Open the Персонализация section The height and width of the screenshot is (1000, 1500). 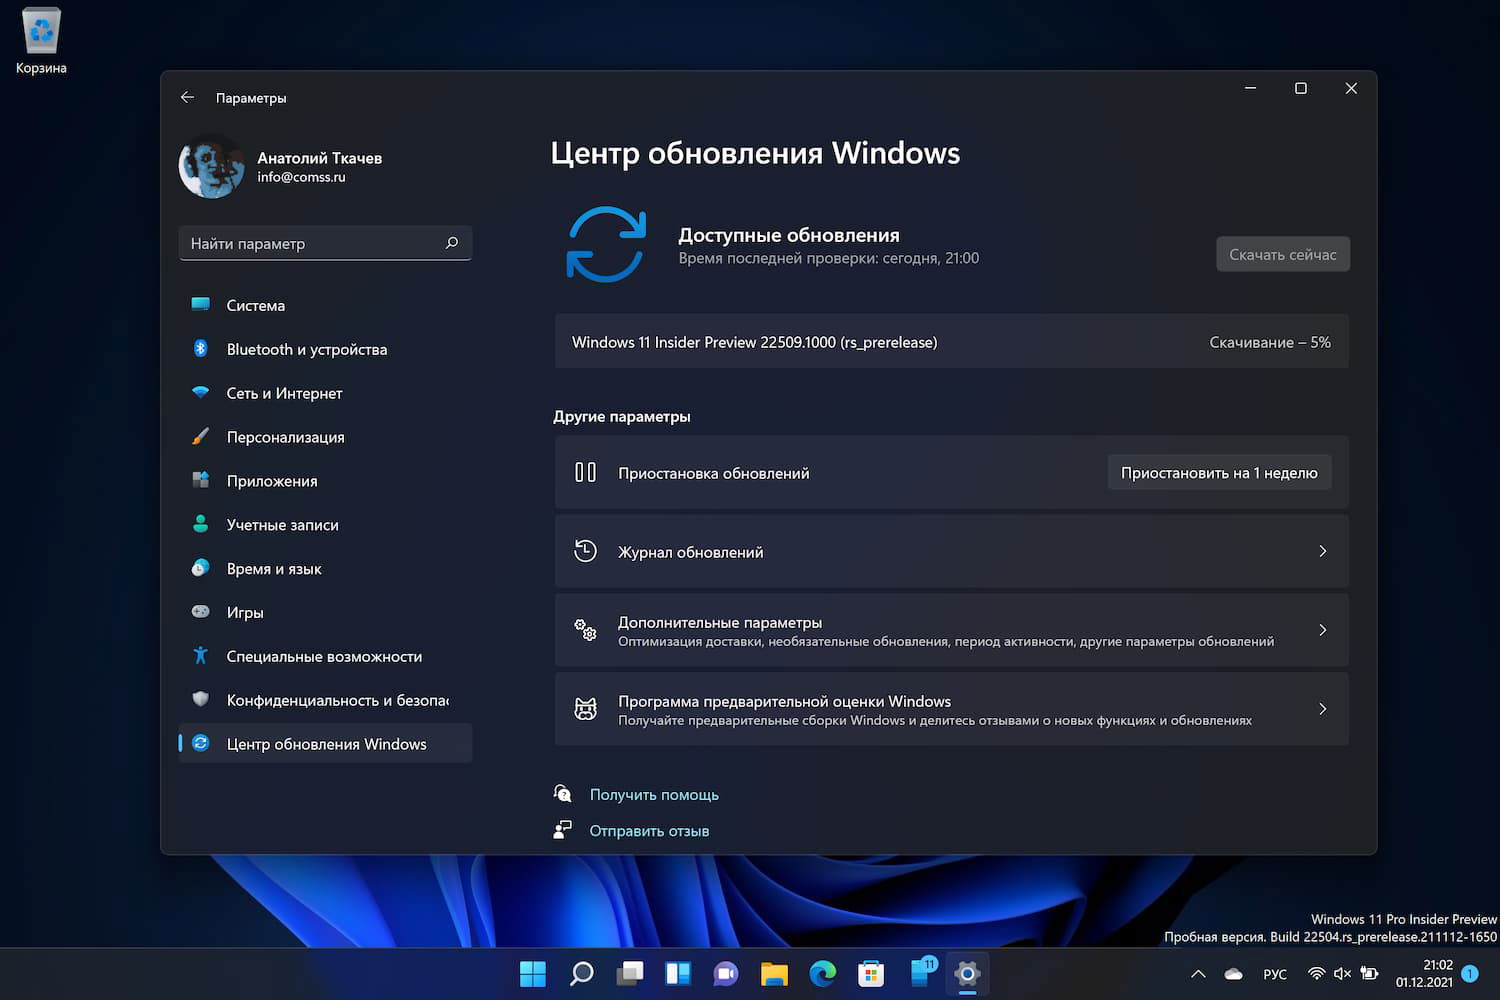pyautogui.click(x=285, y=437)
